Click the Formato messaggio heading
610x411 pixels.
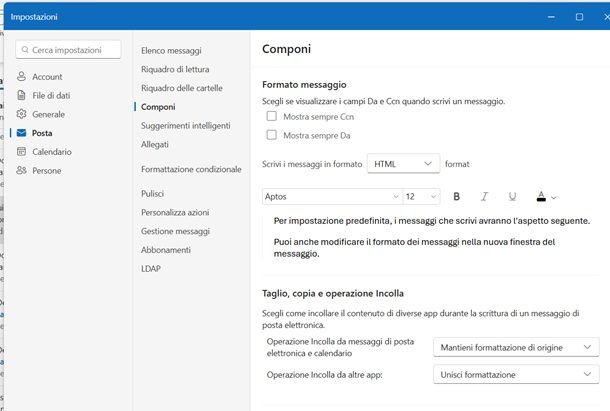point(304,84)
